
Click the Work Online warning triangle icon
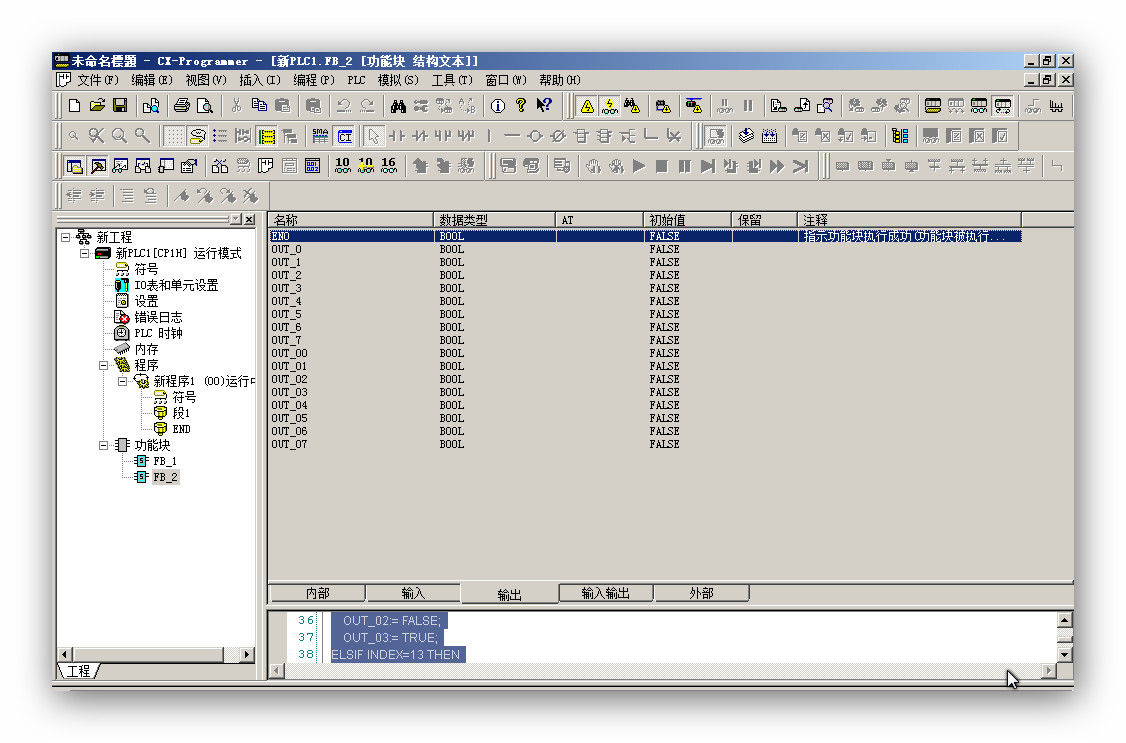tap(587, 105)
